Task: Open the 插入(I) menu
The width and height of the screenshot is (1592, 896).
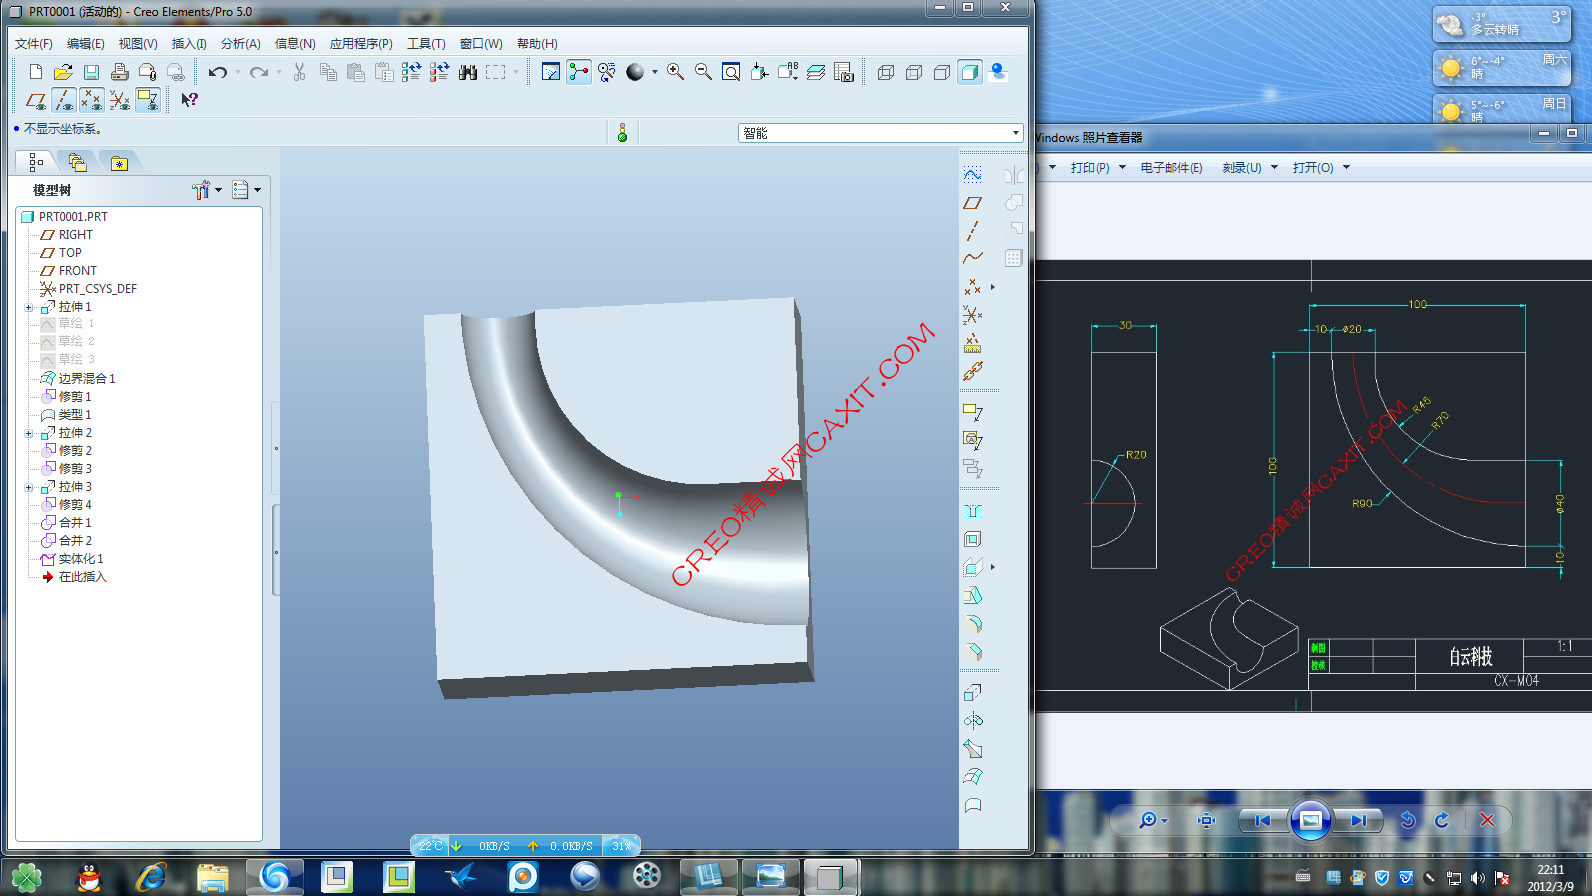Action: point(189,43)
